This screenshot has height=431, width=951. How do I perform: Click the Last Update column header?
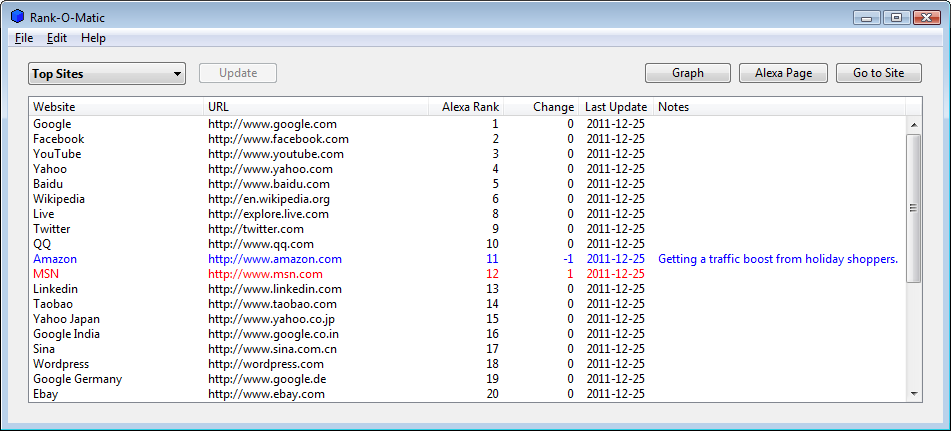[x=616, y=107]
